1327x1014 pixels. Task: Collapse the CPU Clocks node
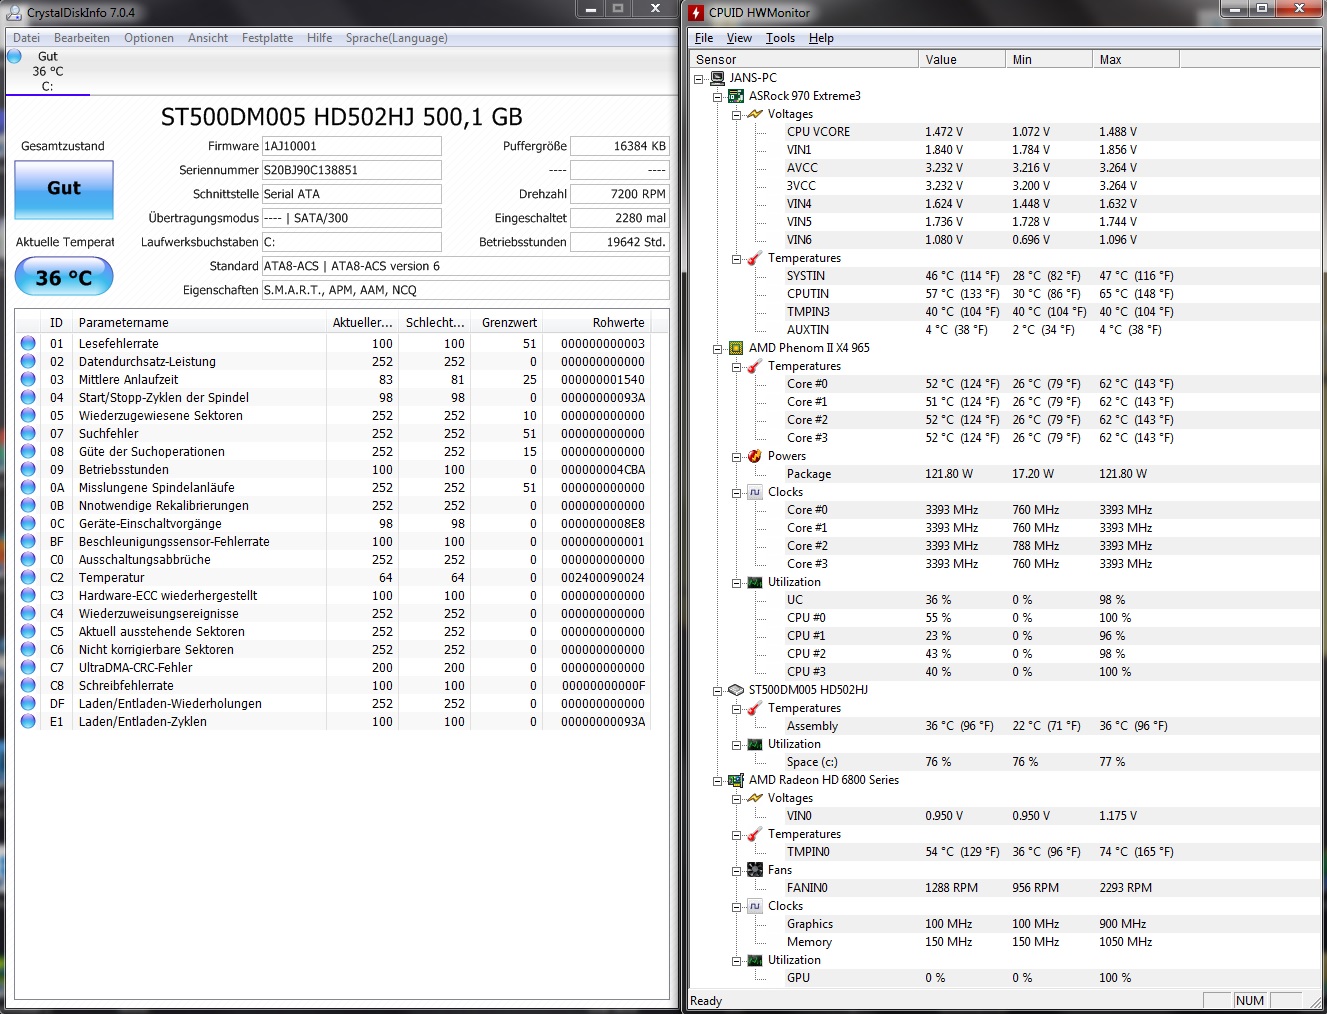[x=737, y=493]
